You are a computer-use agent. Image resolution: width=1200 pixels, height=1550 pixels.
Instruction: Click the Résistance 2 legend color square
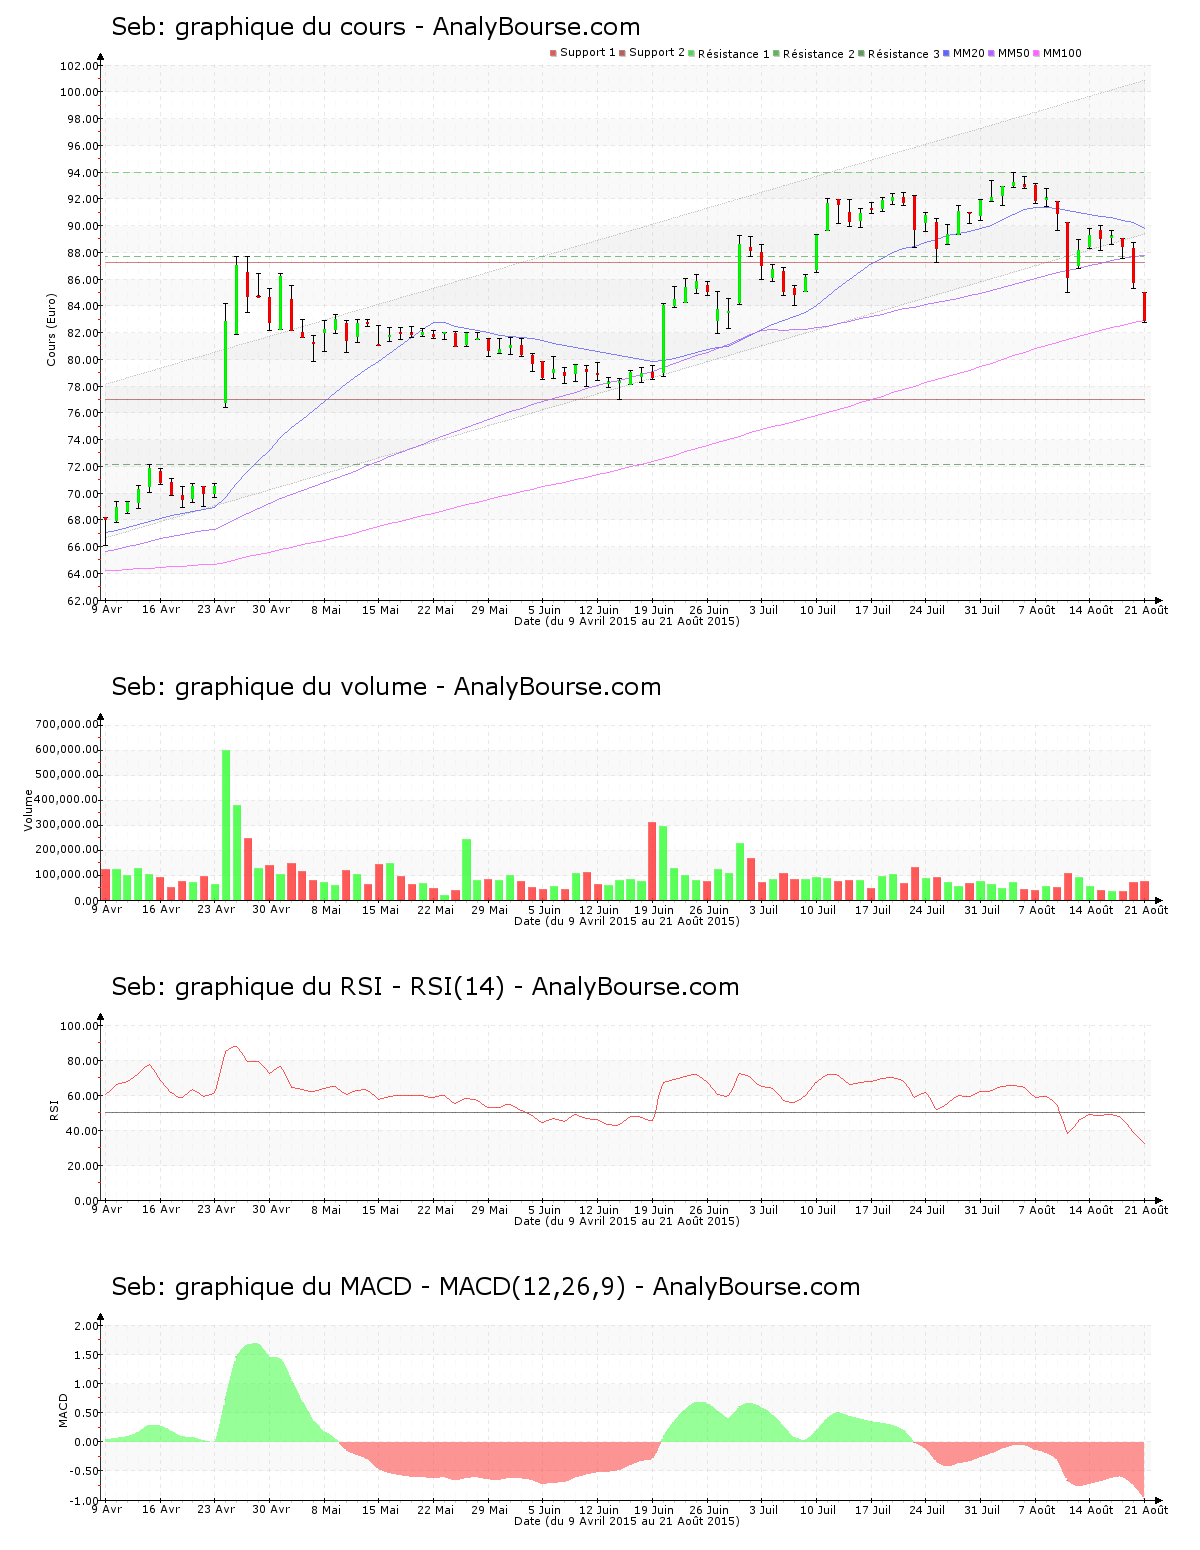coord(776,53)
